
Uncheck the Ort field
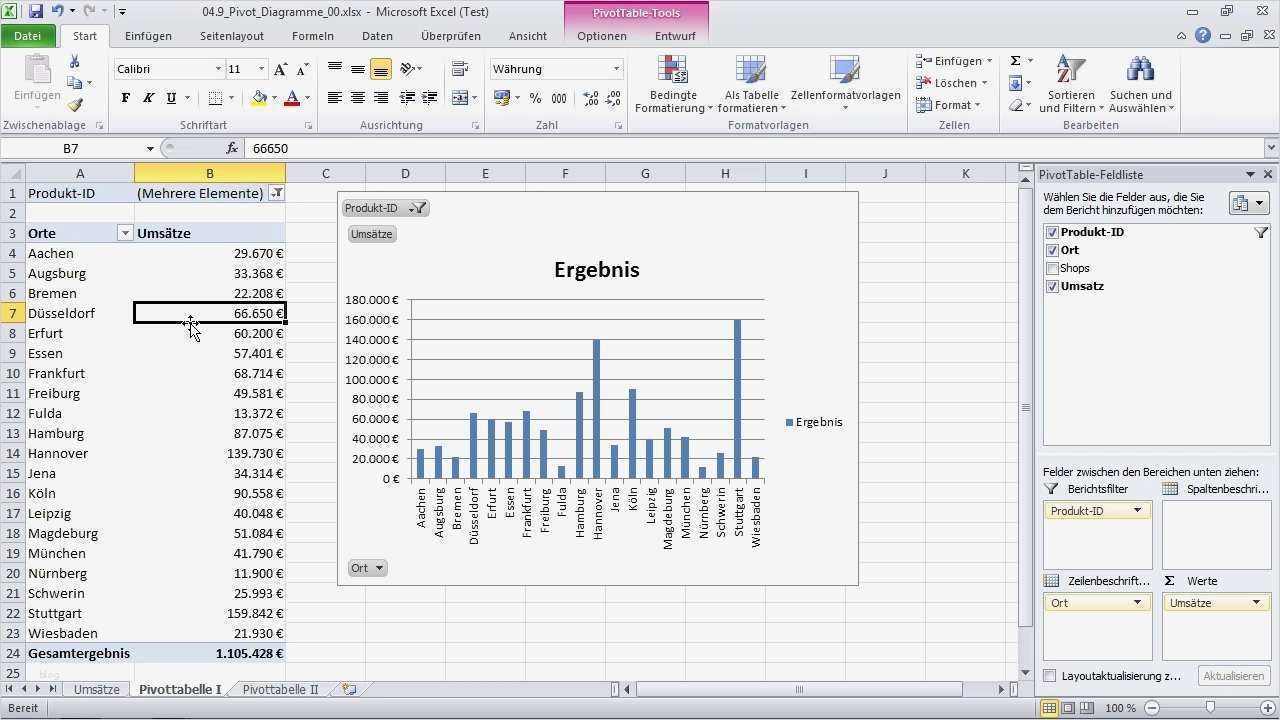click(x=1051, y=250)
